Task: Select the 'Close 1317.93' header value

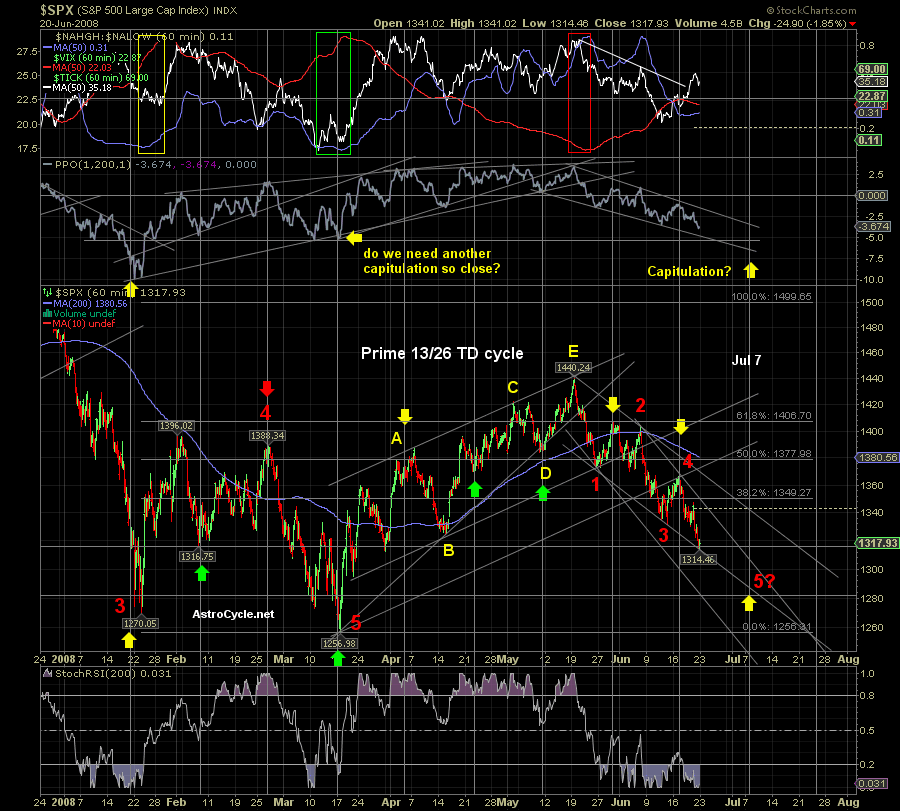Action: 631,24
